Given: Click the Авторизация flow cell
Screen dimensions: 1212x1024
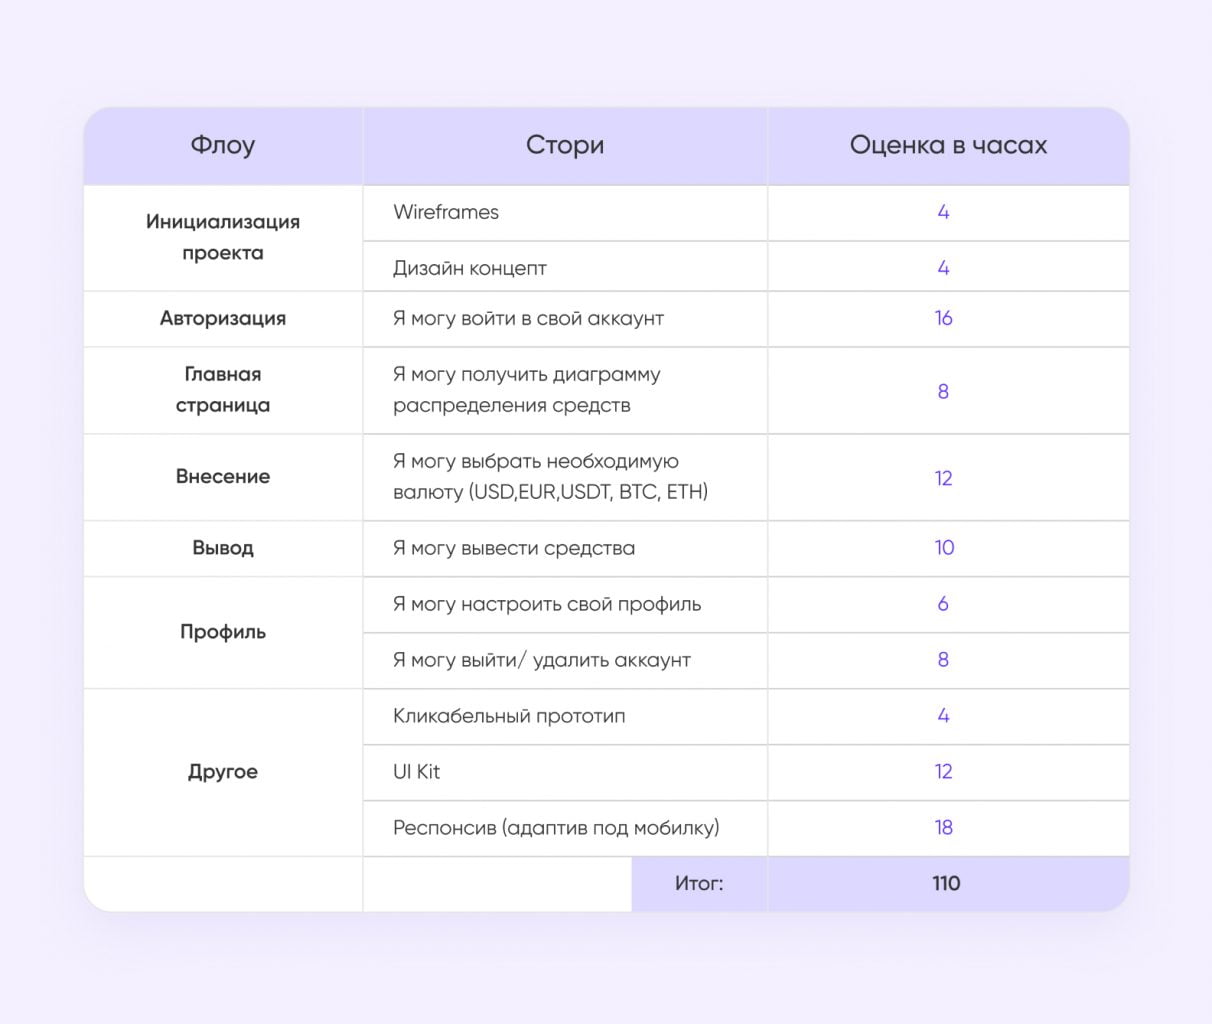Looking at the screenshot, I should pos(223,319).
